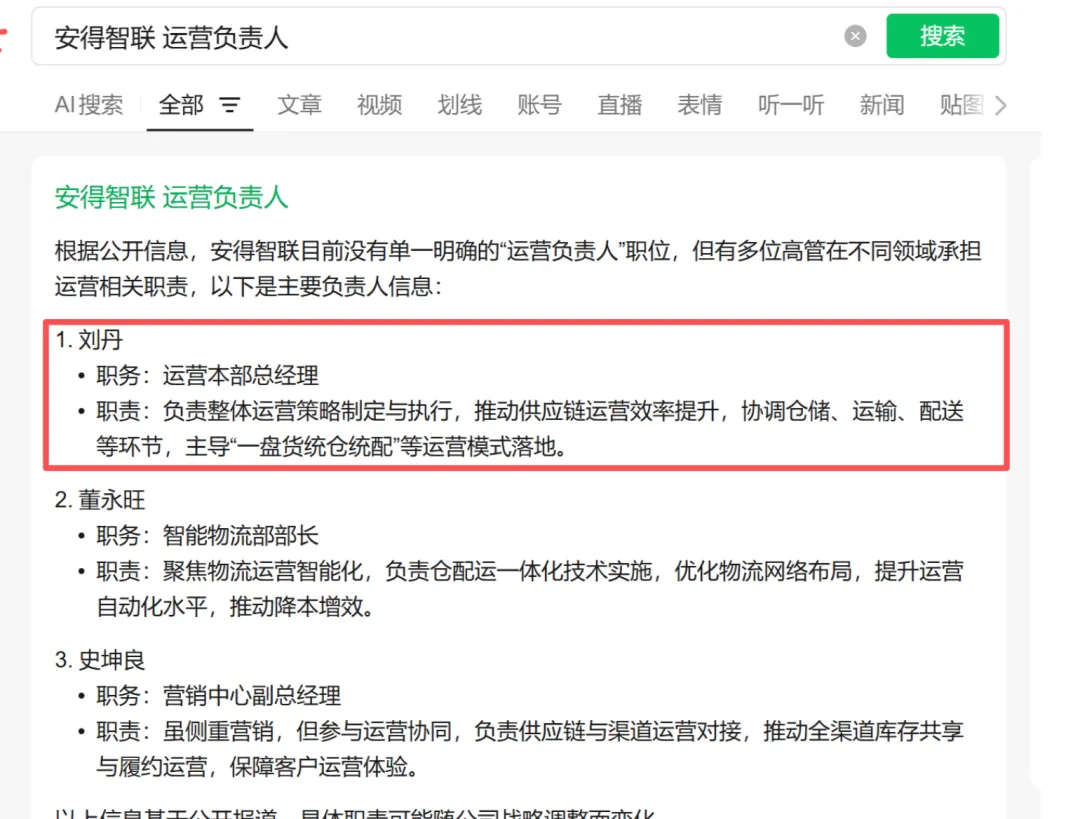The height and width of the screenshot is (819, 1080).
Task: Open the 听一听 tab
Action: [x=791, y=105]
